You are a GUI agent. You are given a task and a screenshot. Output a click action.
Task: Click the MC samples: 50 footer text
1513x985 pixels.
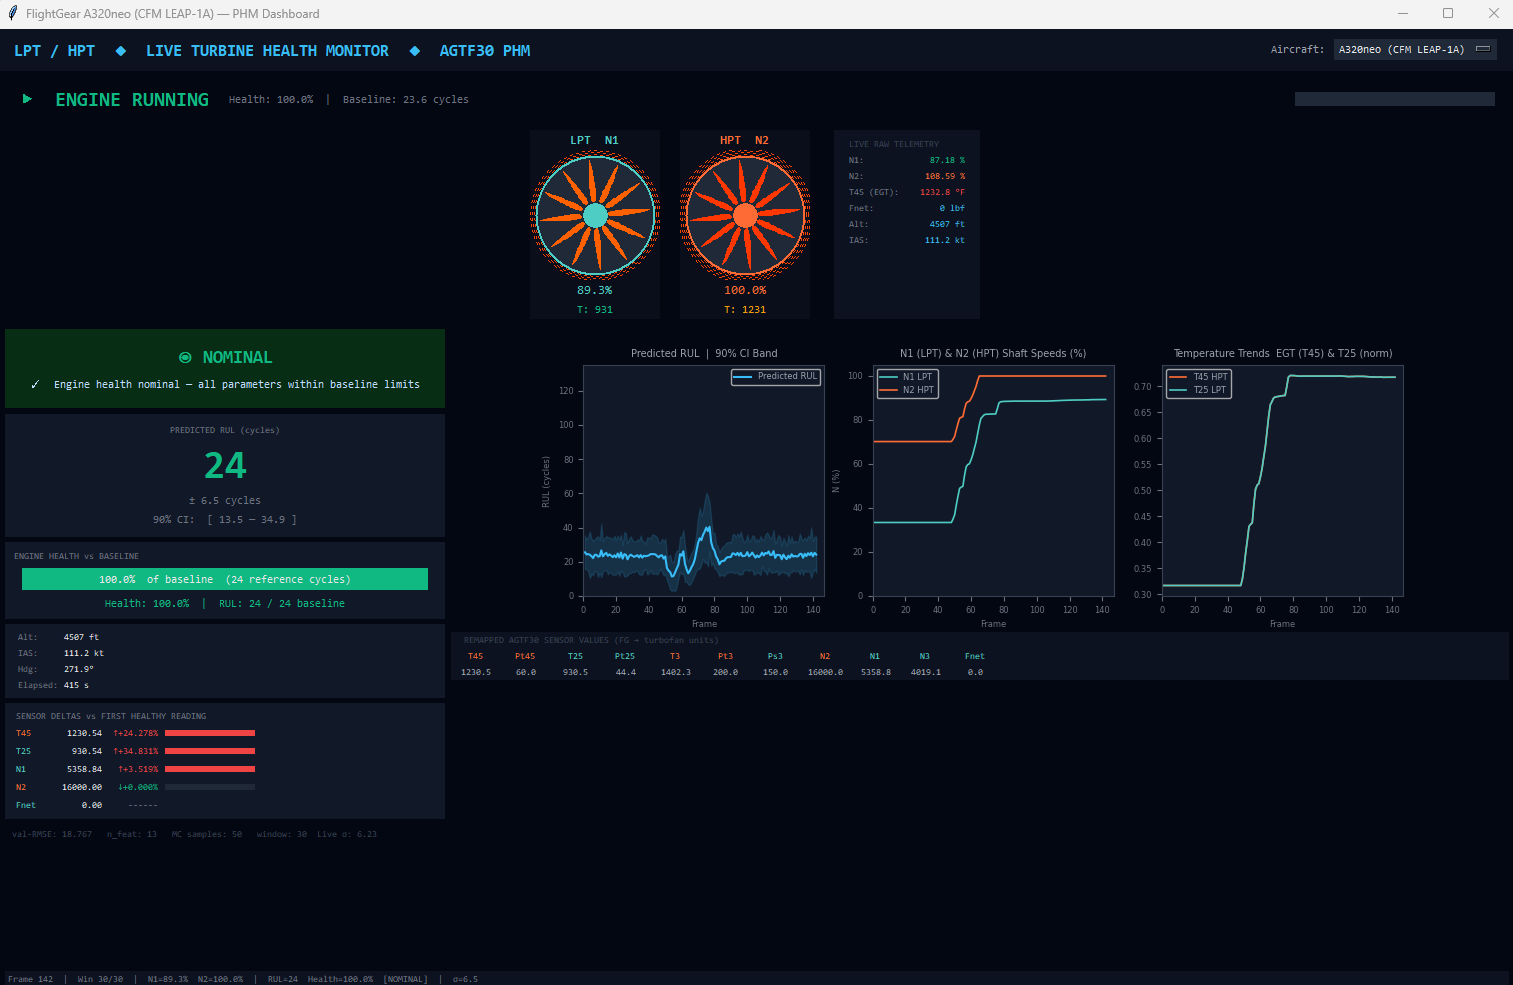point(207,834)
